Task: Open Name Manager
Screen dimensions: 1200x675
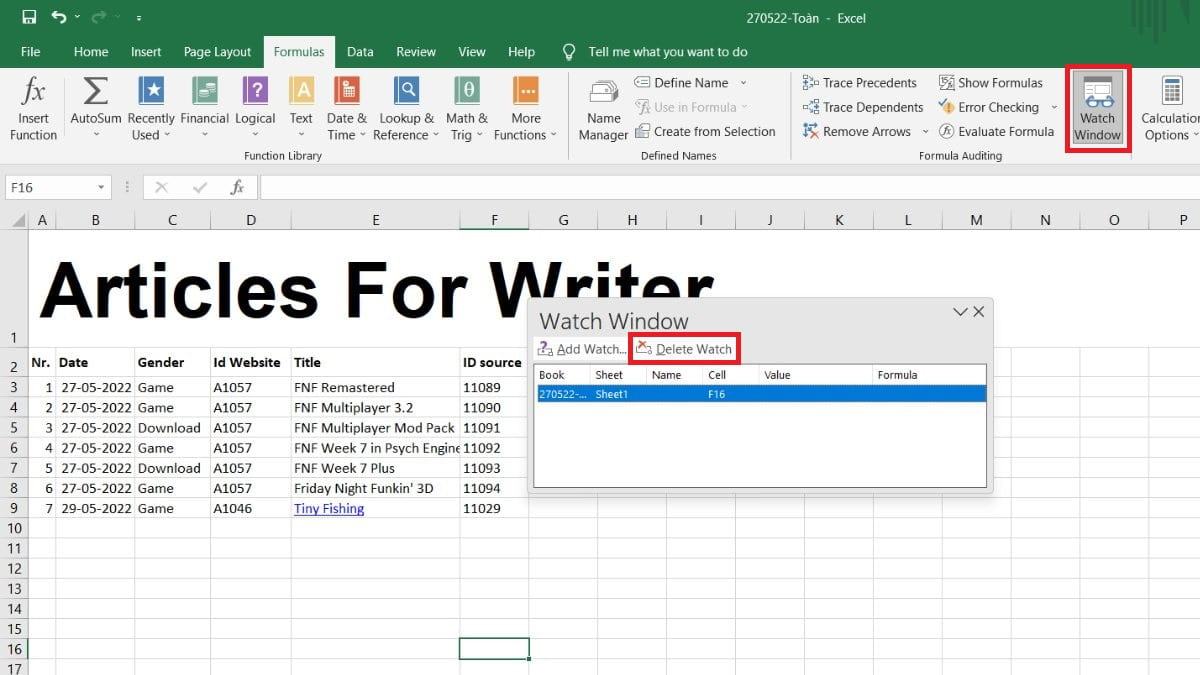Action: pyautogui.click(x=603, y=109)
